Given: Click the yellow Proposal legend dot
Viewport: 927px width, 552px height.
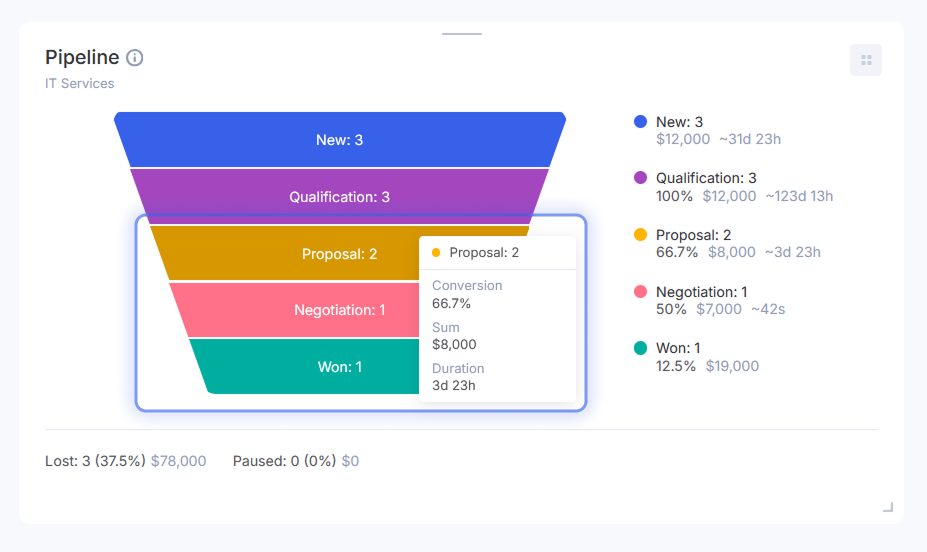Looking at the screenshot, I should point(641,235).
